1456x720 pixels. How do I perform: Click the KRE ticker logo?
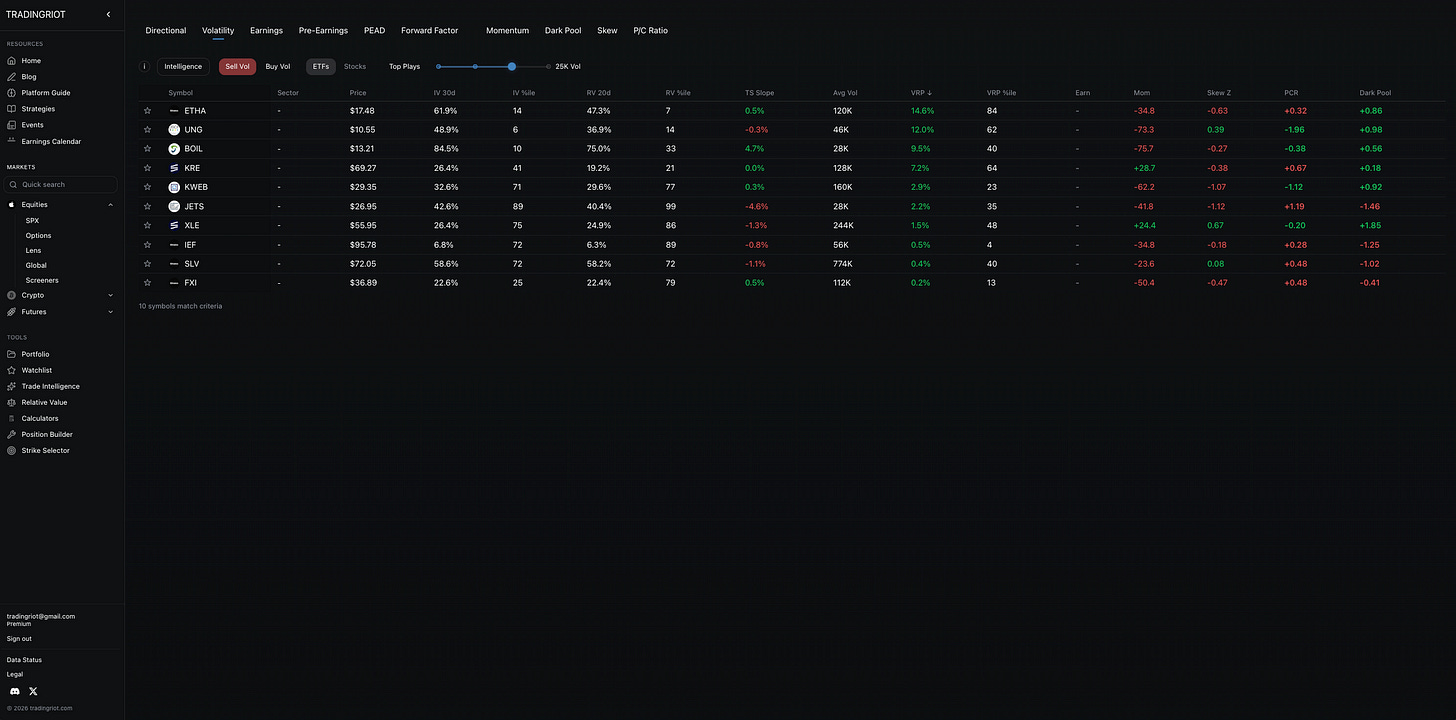click(174, 168)
